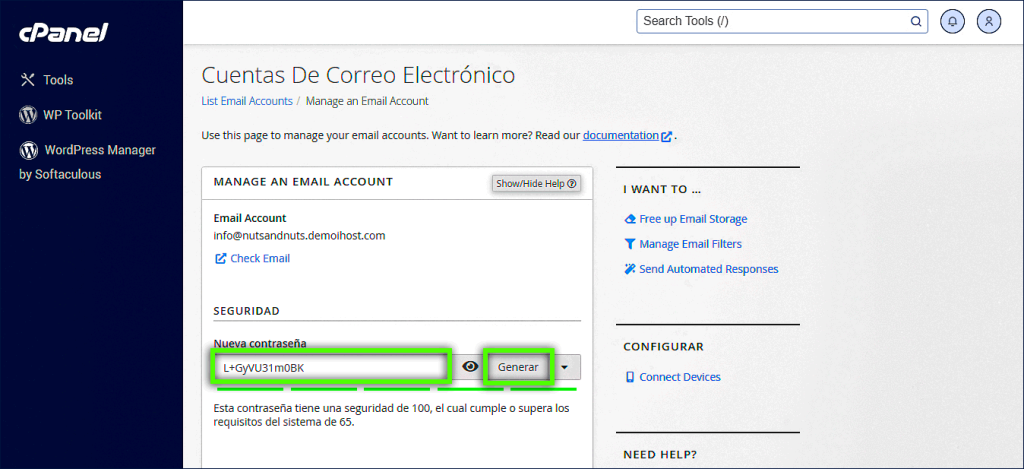Viewport: 1024px width, 469px height.
Task: Open Tools in the sidebar menu
Action: point(58,80)
